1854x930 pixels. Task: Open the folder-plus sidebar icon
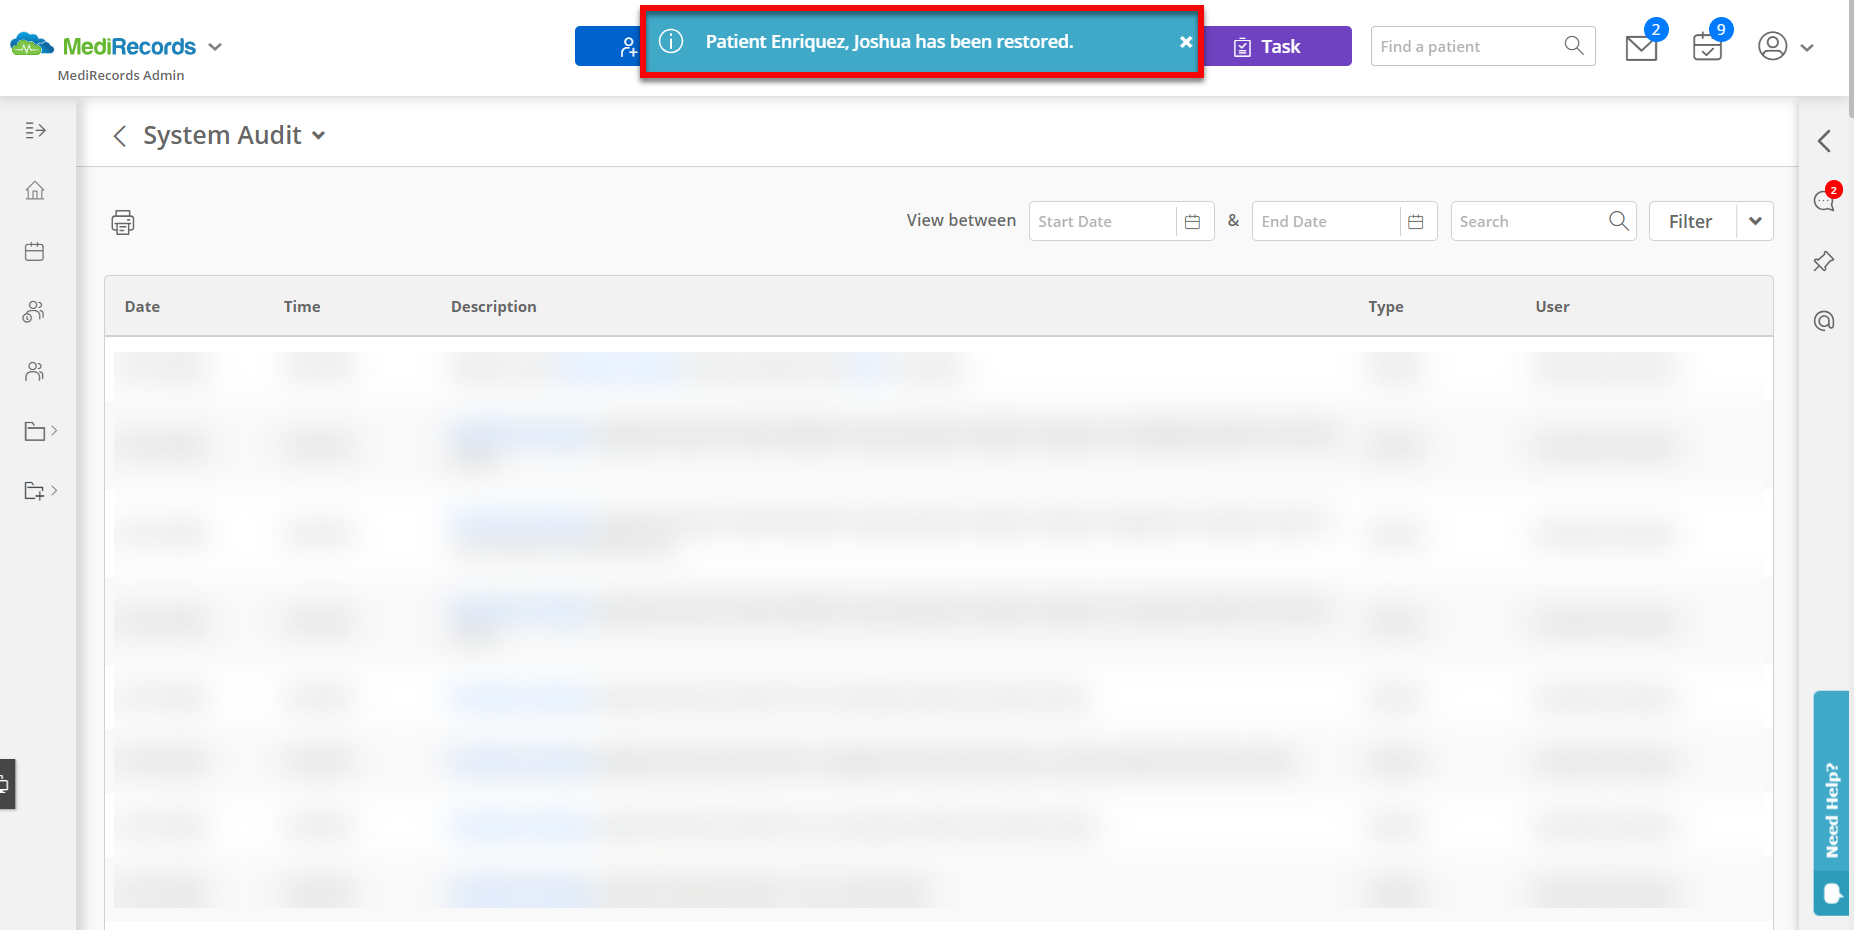pos(35,491)
